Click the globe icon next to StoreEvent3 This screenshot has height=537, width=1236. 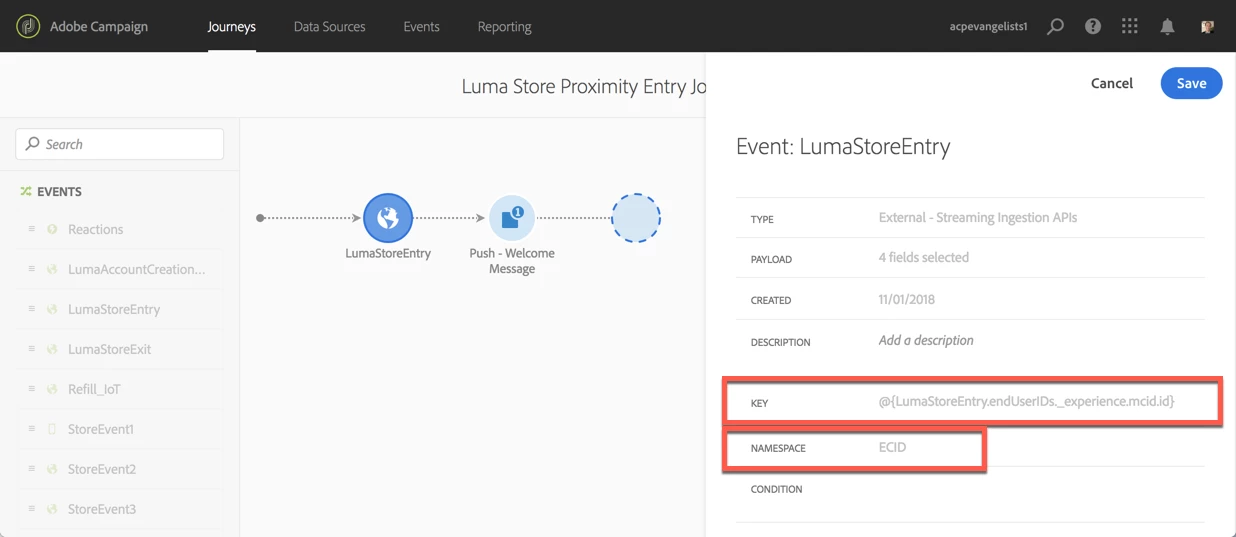[52, 509]
